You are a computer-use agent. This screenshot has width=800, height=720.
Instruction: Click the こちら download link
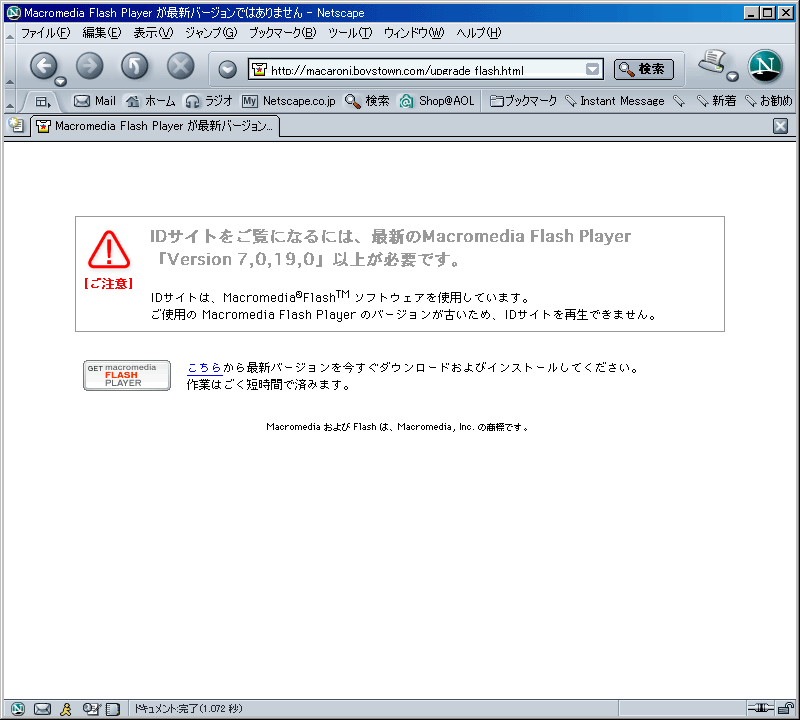205,367
